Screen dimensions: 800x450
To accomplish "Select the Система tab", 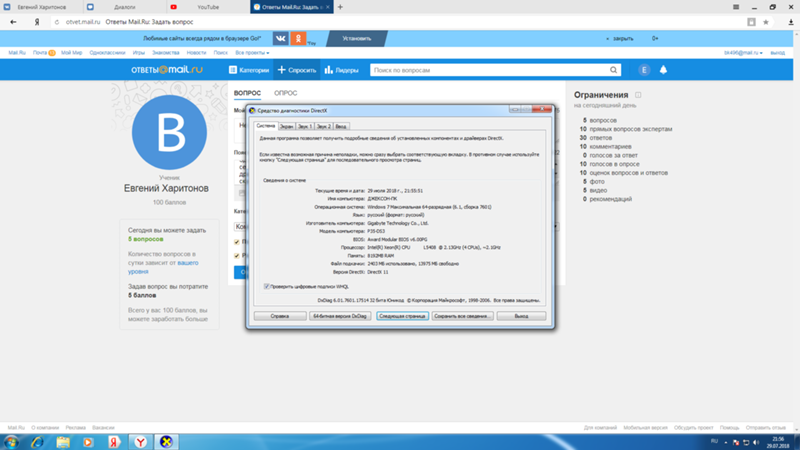I will (266, 126).
